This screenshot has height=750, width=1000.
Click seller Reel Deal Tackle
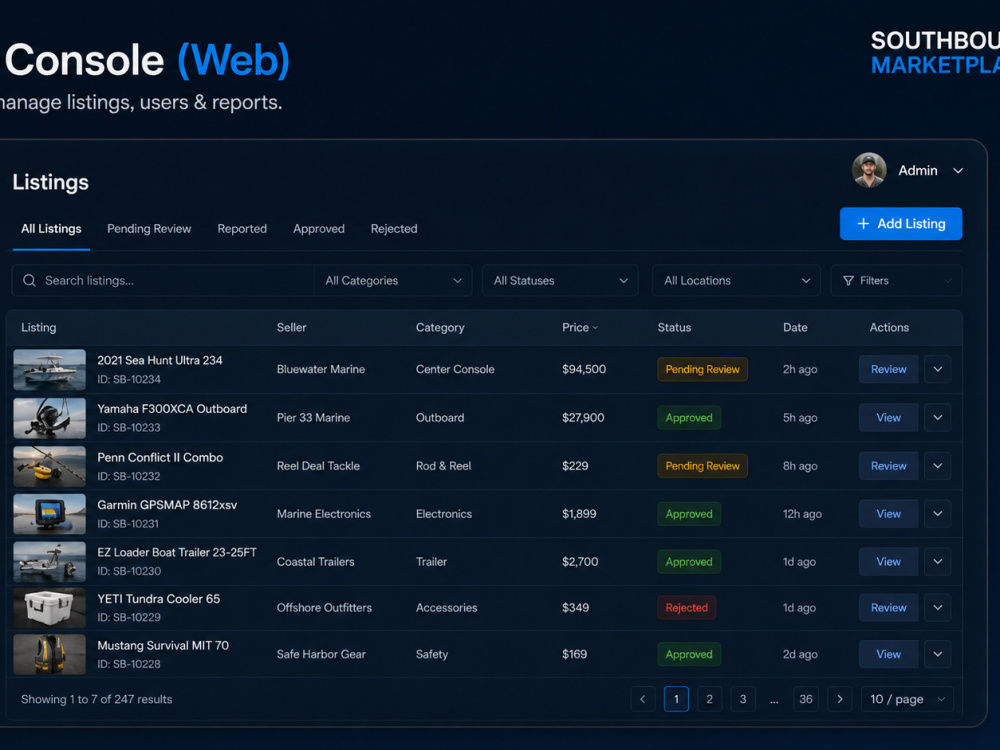[318, 466]
